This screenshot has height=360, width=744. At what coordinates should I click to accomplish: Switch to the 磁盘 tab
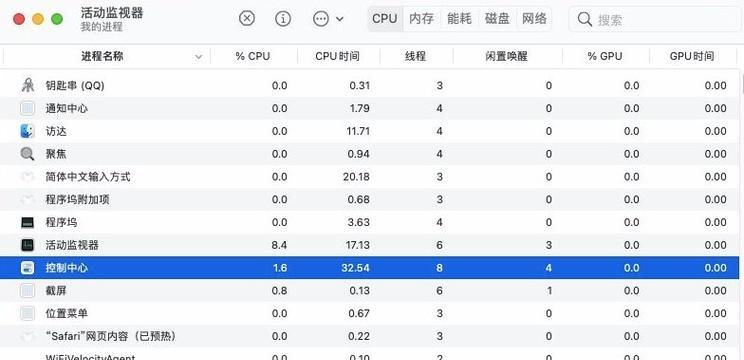point(497,18)
